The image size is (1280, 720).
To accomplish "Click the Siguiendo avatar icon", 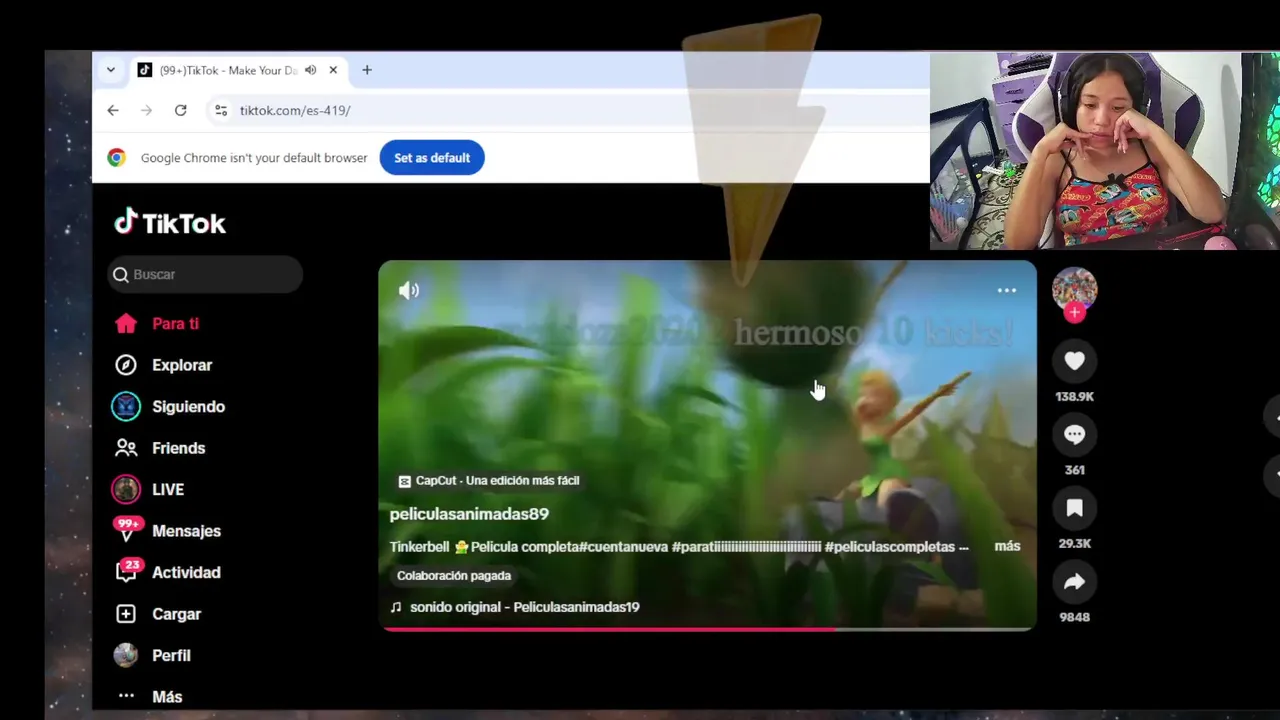I will [x=126, y=406].
